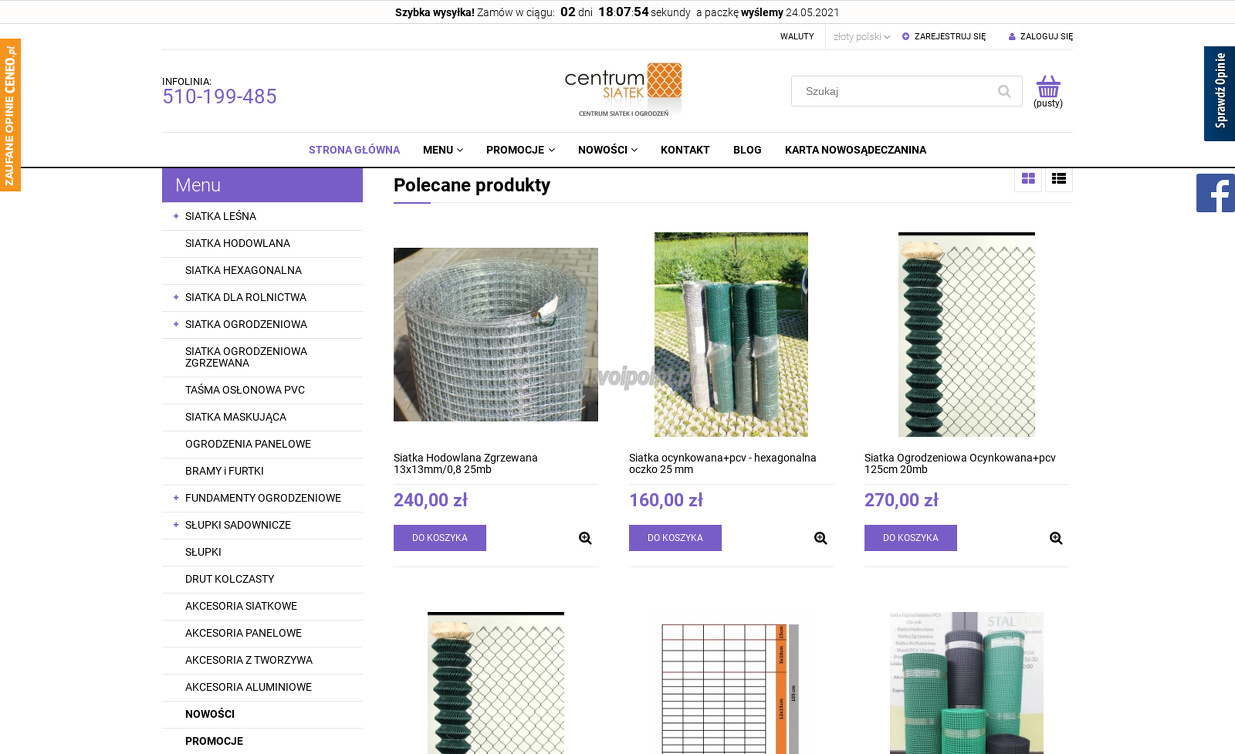
Task: Add the 240,00 zł product to the basket
Action: pyautogui.click(x=440, y=538)
